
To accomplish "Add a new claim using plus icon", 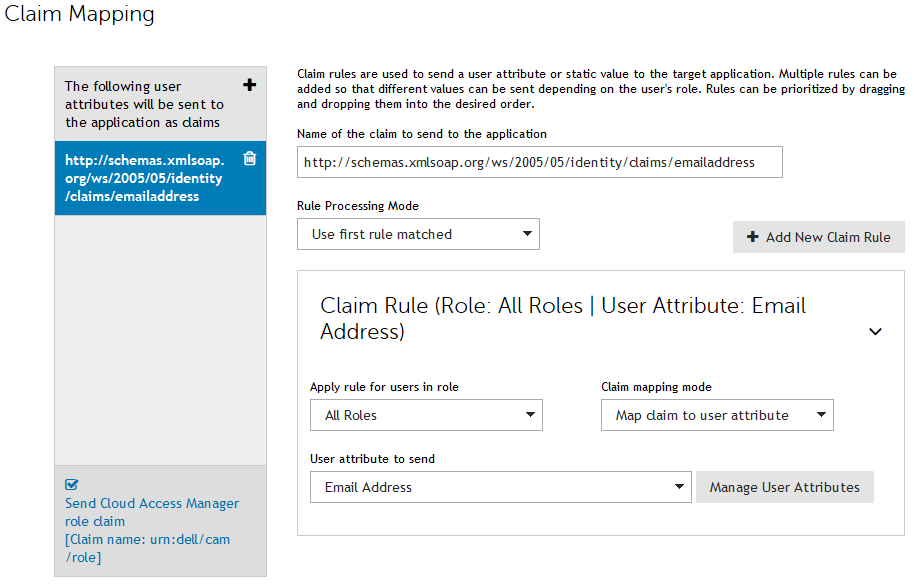I will pyautogui.click(x=250, y=85).
